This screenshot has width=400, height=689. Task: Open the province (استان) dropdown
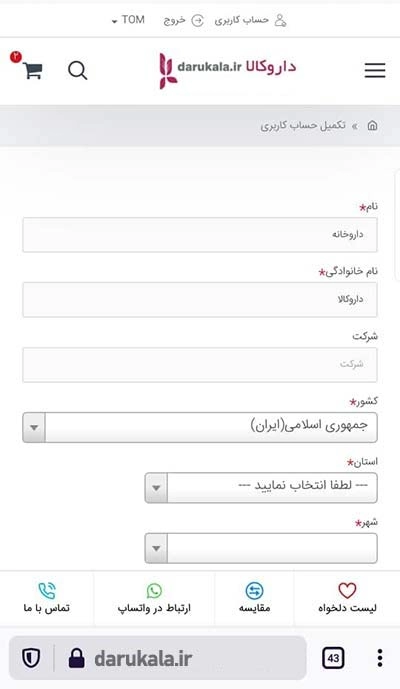(x=261, y=488)
